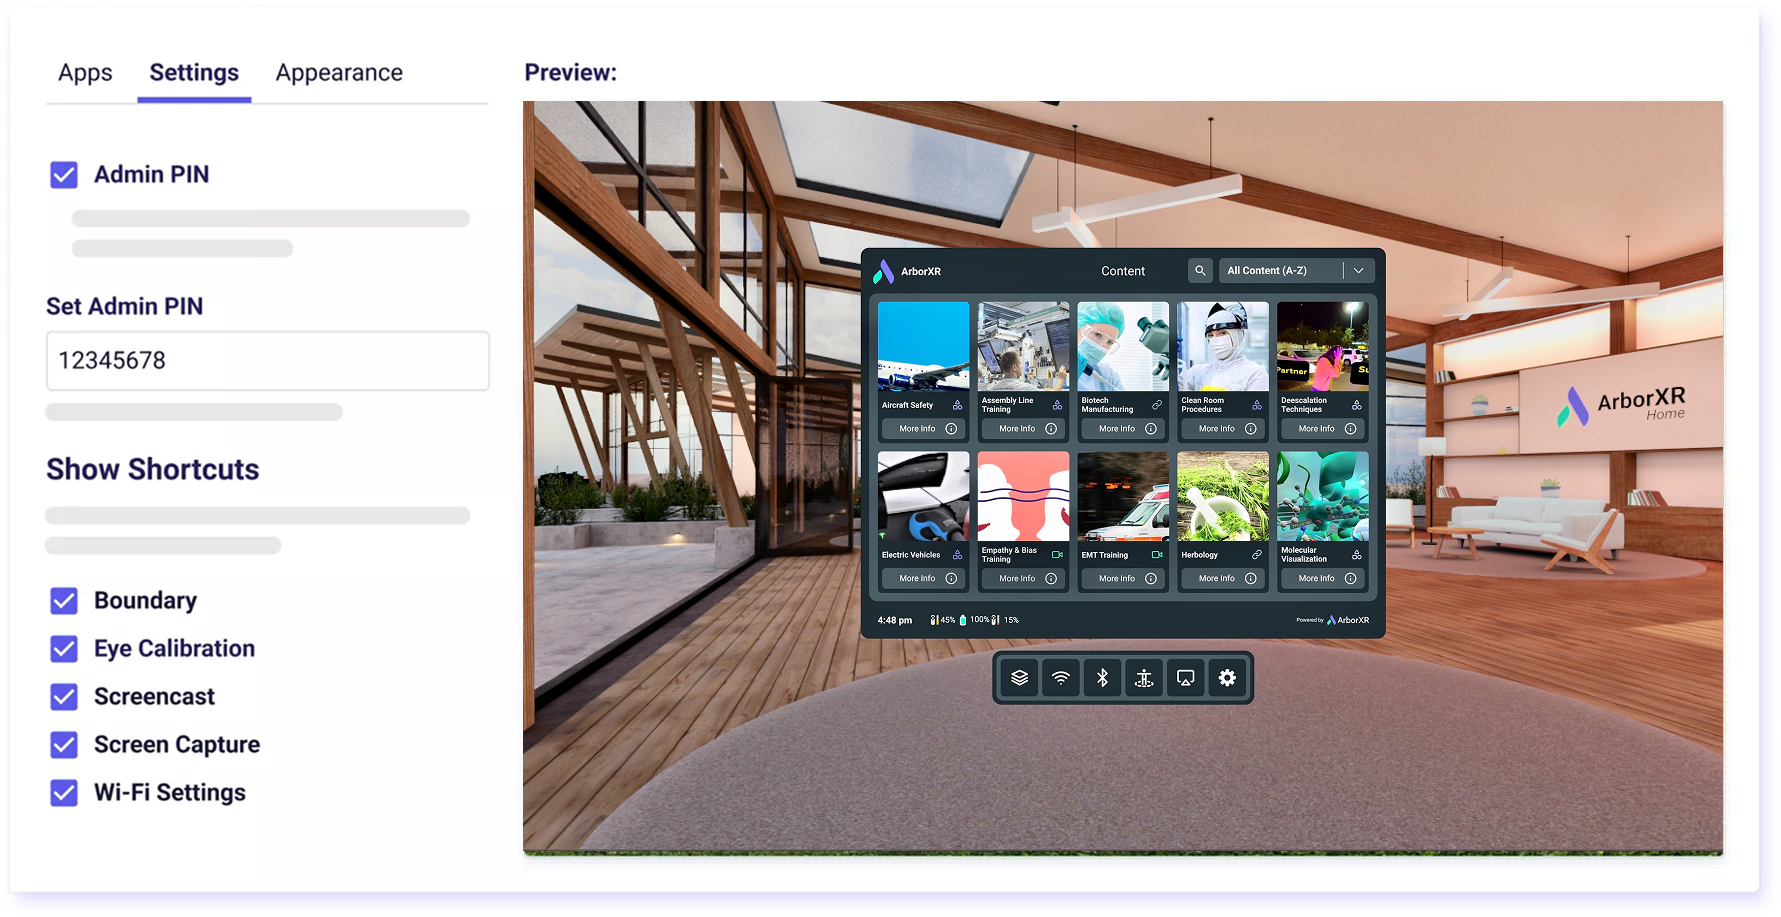
Task: Open the Electric Vehicles thumbnail
Action: tap(924, 496)
